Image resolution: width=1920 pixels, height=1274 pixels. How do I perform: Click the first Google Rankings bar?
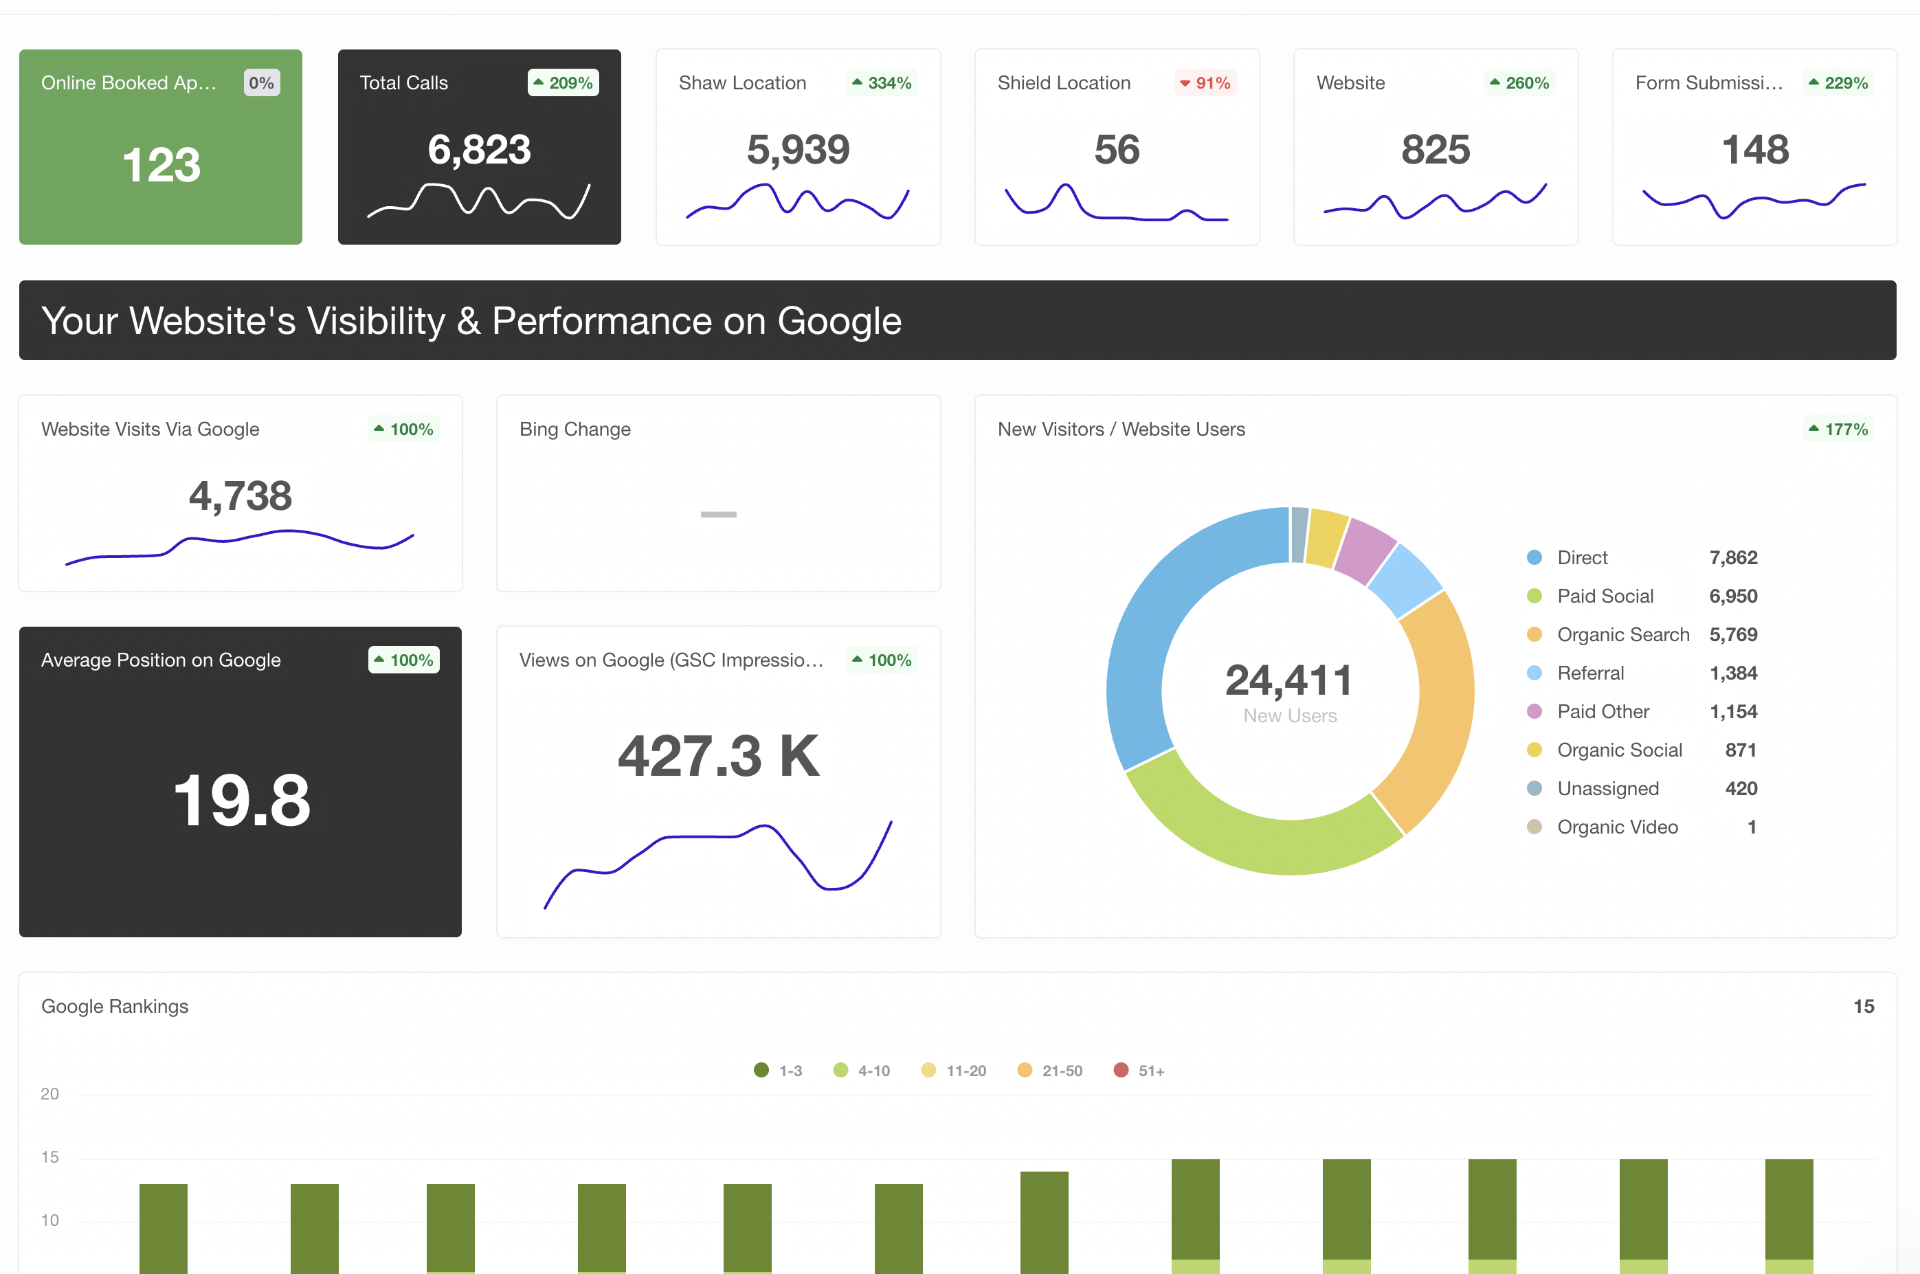[163, 1229]
